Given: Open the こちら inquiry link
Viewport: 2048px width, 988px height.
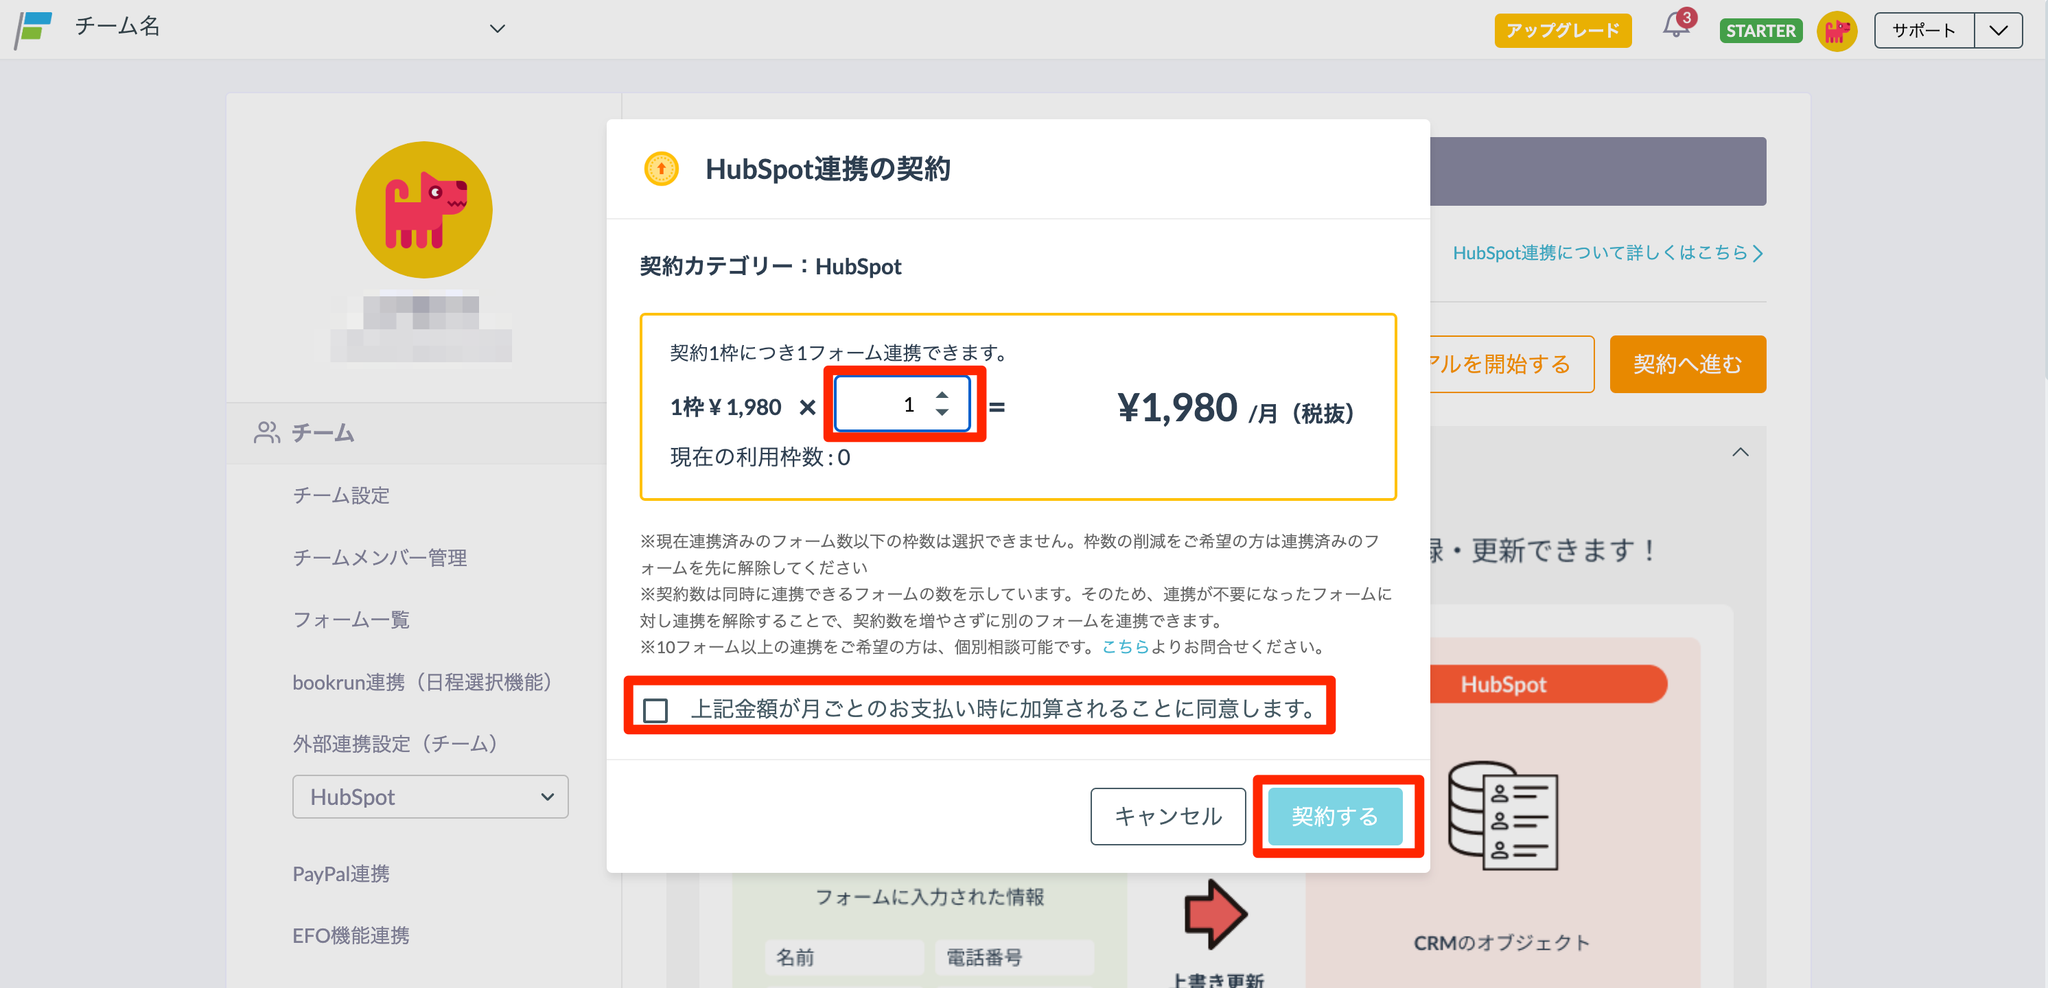Looking at the screenshot, I should click(x=1126, y=647).
